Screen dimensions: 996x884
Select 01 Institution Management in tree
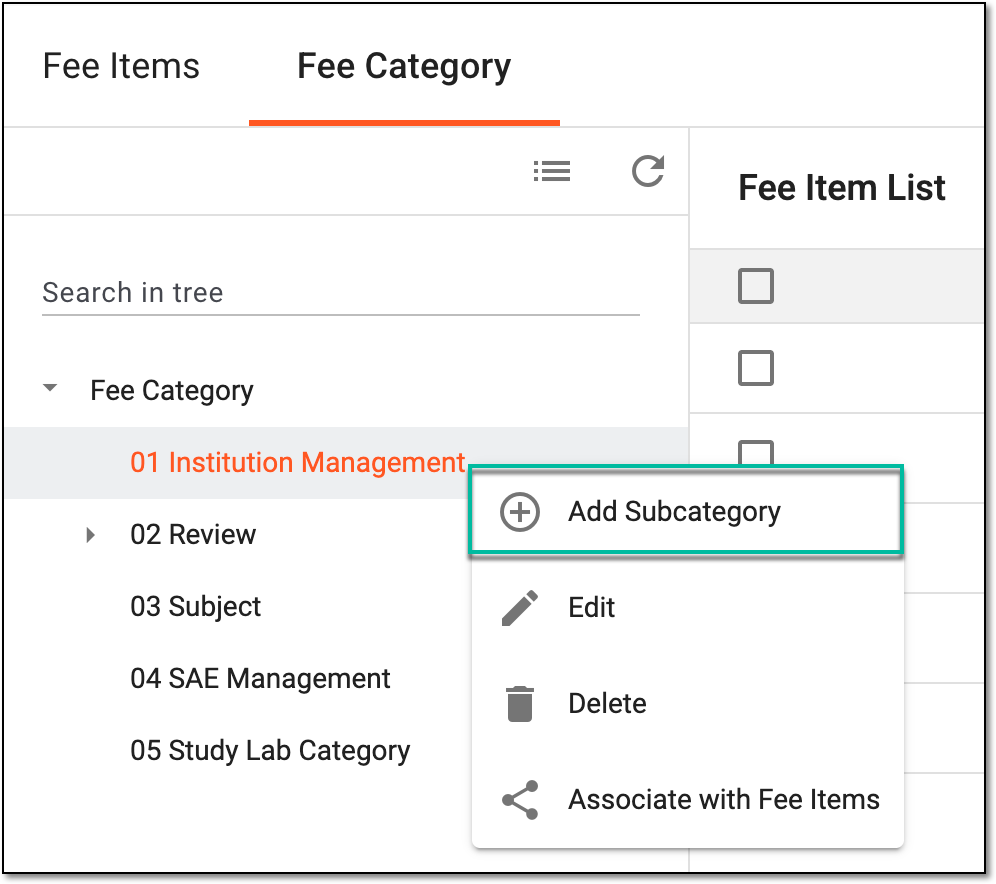pyautogui.click(x=298, y=462)
